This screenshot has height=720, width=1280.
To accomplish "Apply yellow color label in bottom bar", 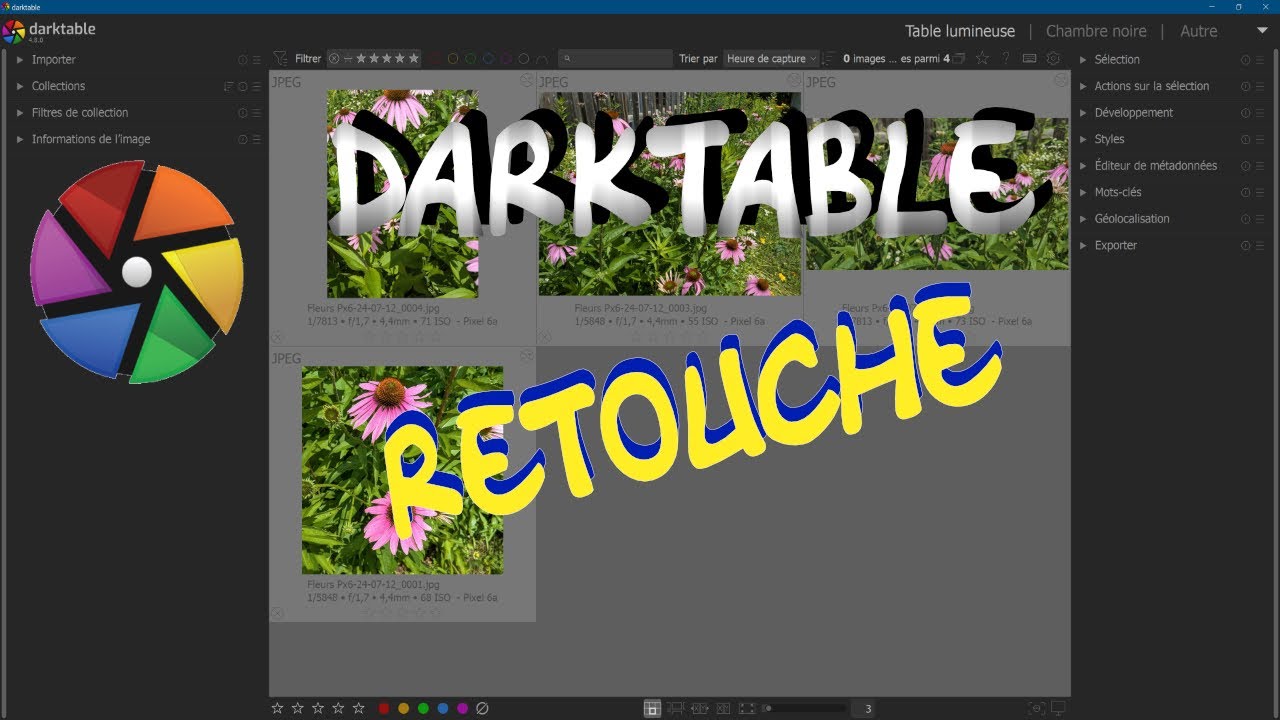I will 404,708.
